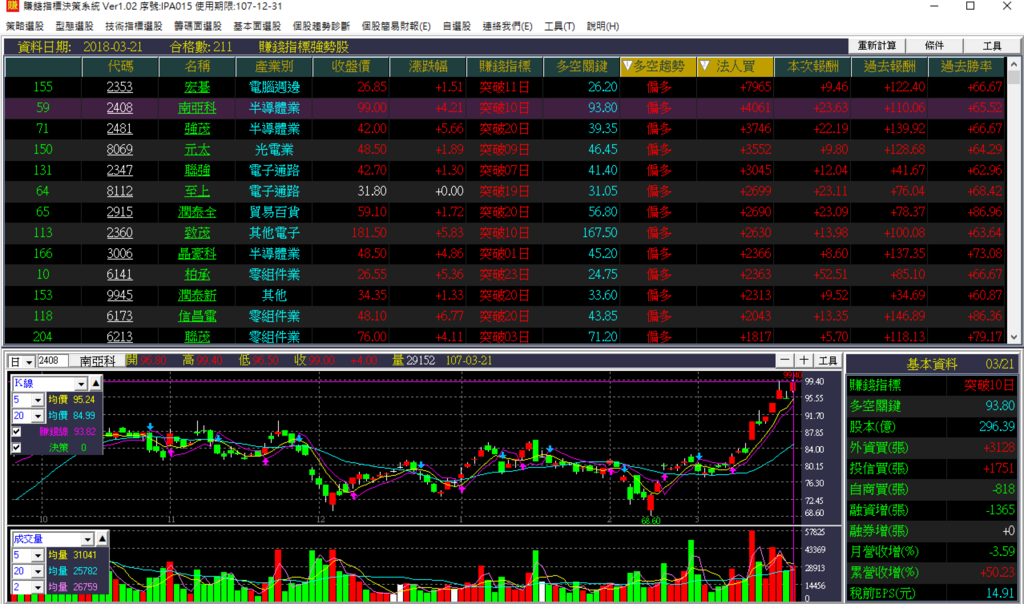This screenshot has width=1024, height=604.
Task: Open stock code 2353 link
Action: [120, 87]
